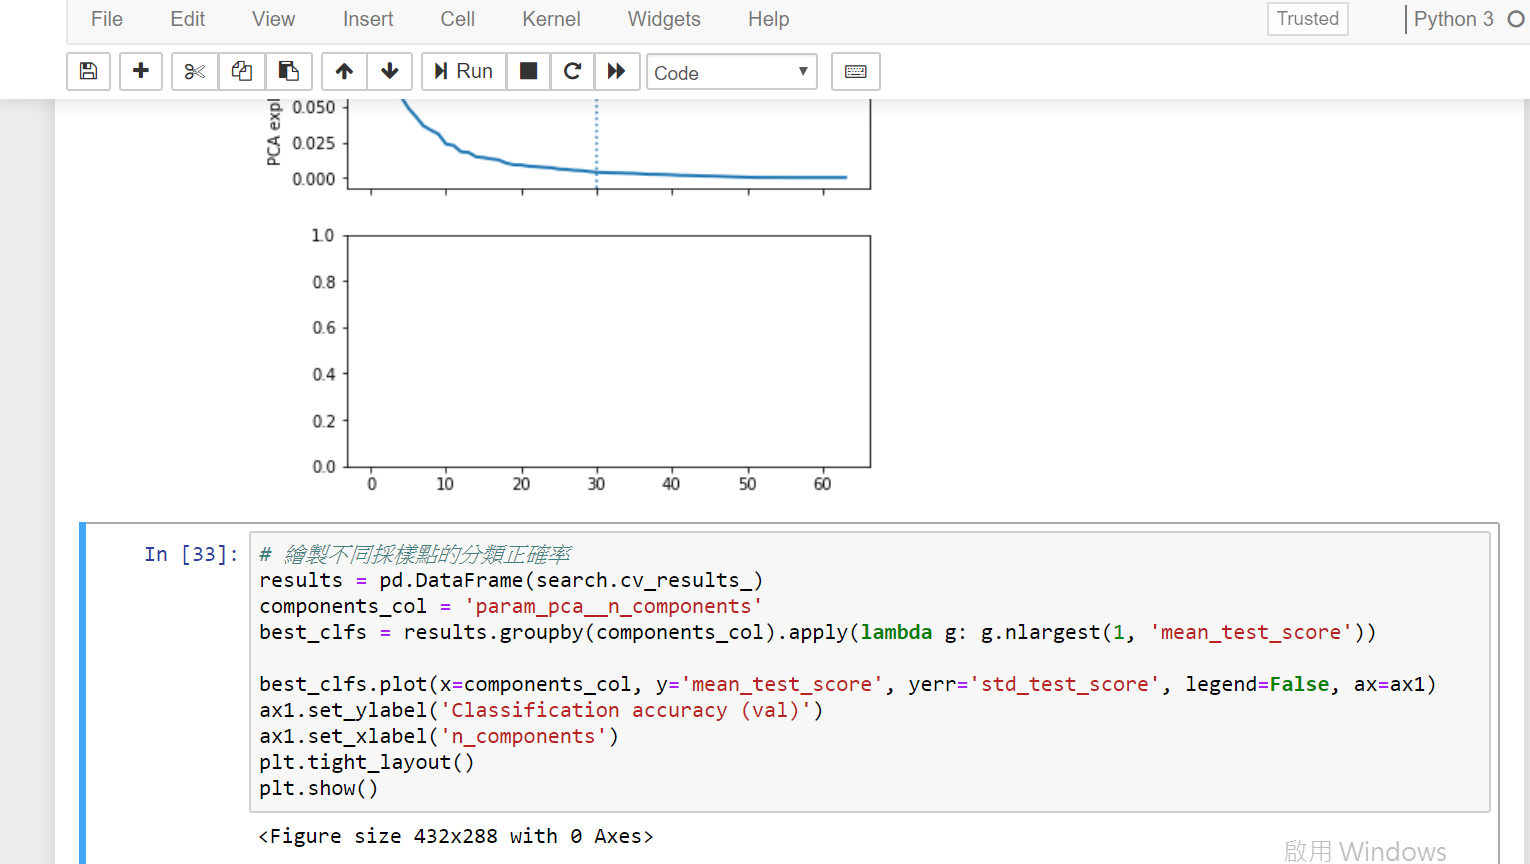This screenshot has height=864, width=1530.
Task: Open the Insert menu
Action: [368, 19]
